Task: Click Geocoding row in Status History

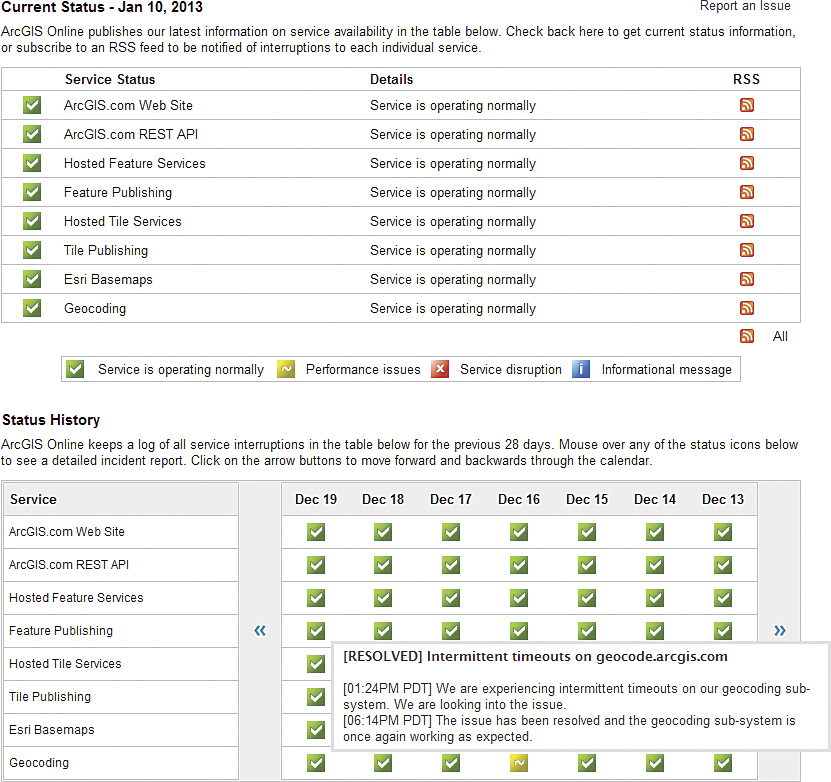Action: 40,763
